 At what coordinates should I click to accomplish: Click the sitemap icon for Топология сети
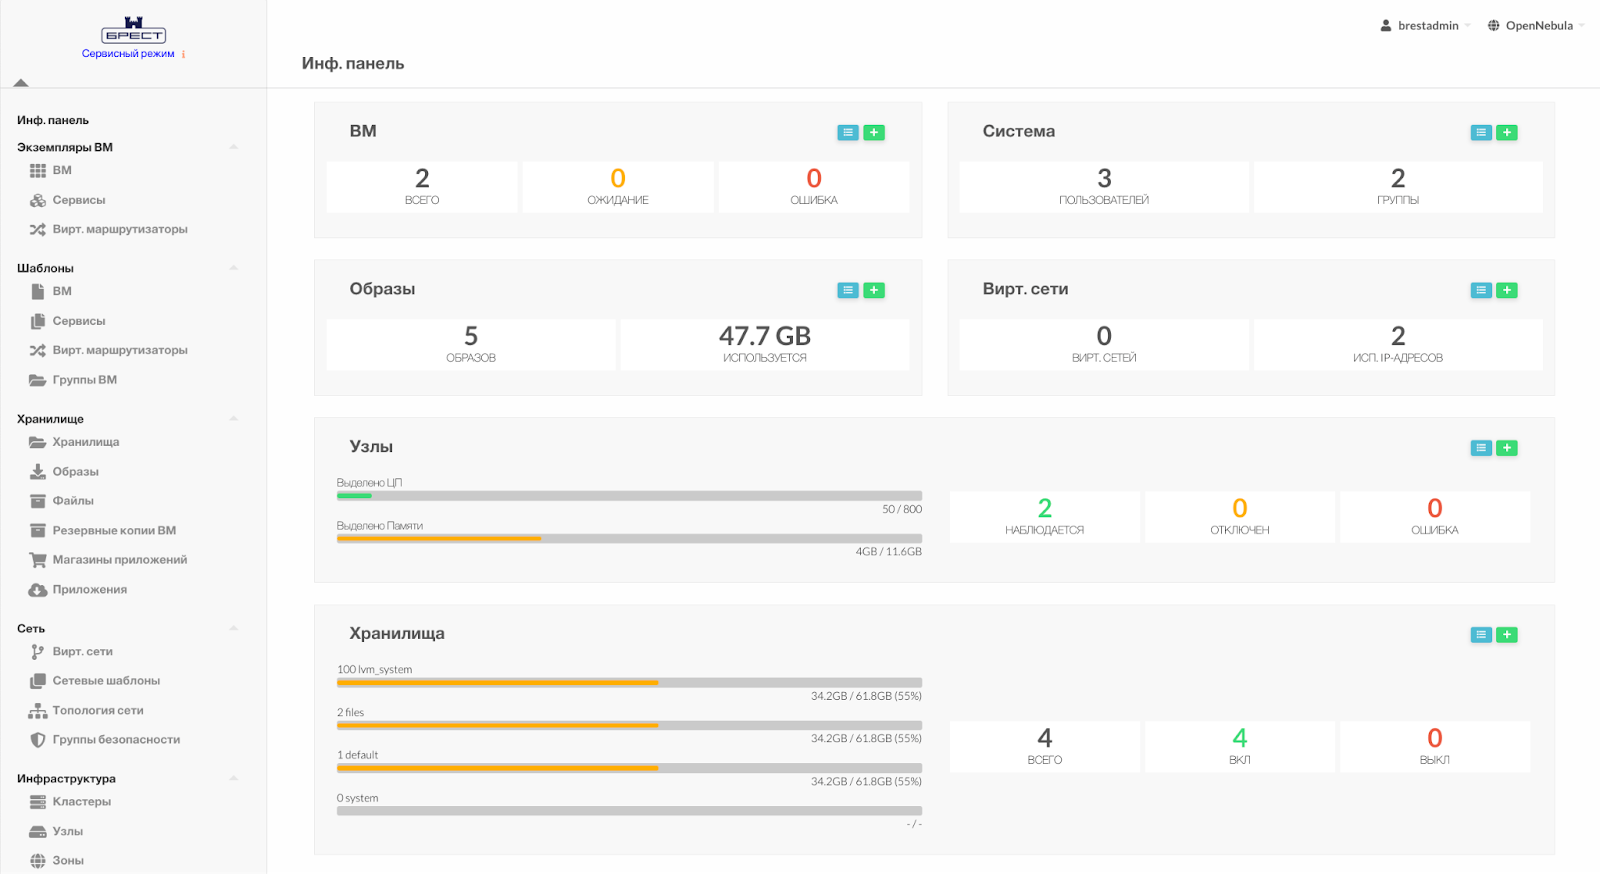38,711
